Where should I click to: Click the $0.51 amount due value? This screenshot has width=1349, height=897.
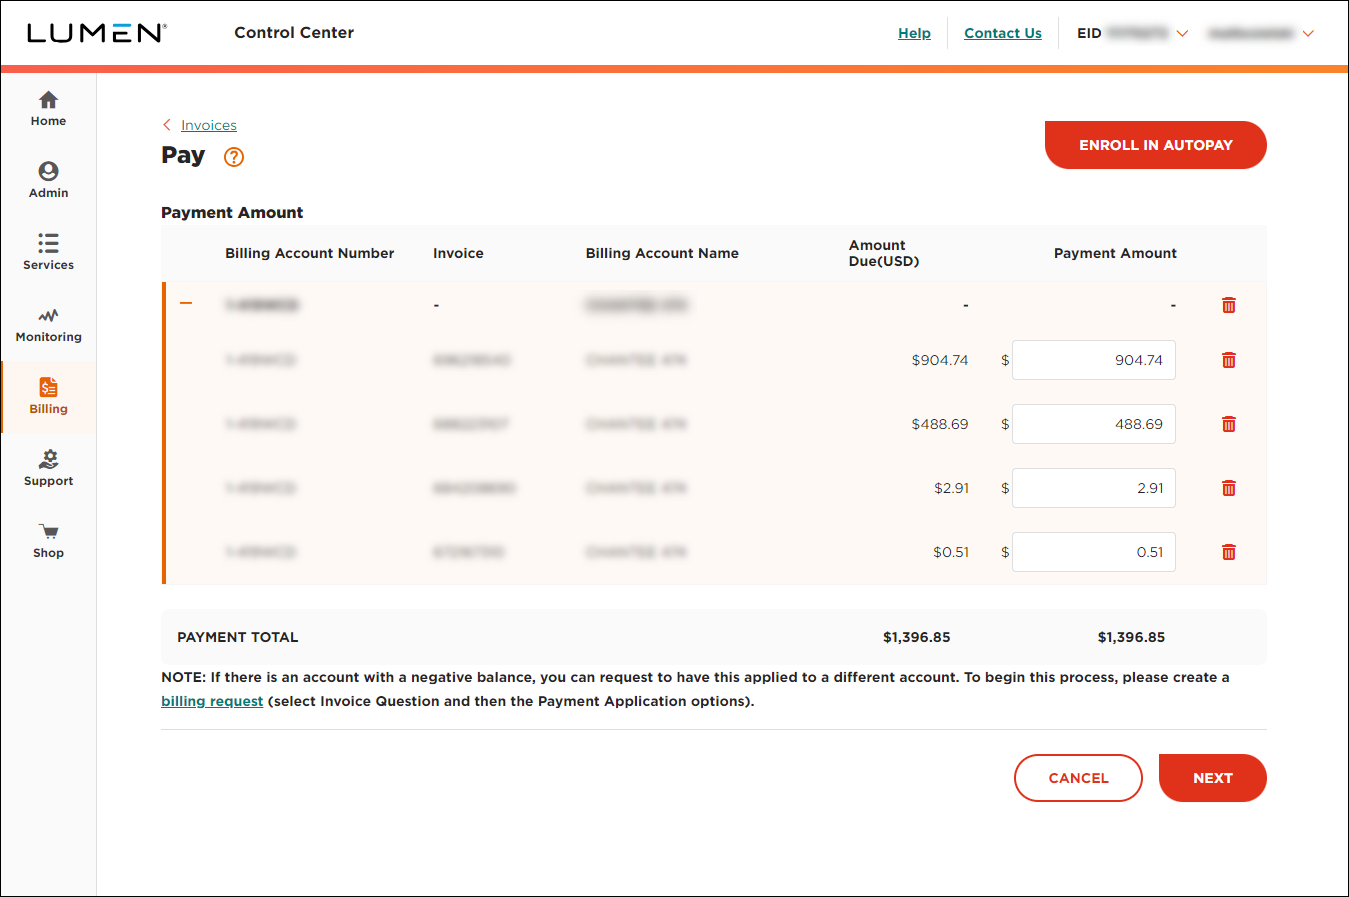(951, 552)
